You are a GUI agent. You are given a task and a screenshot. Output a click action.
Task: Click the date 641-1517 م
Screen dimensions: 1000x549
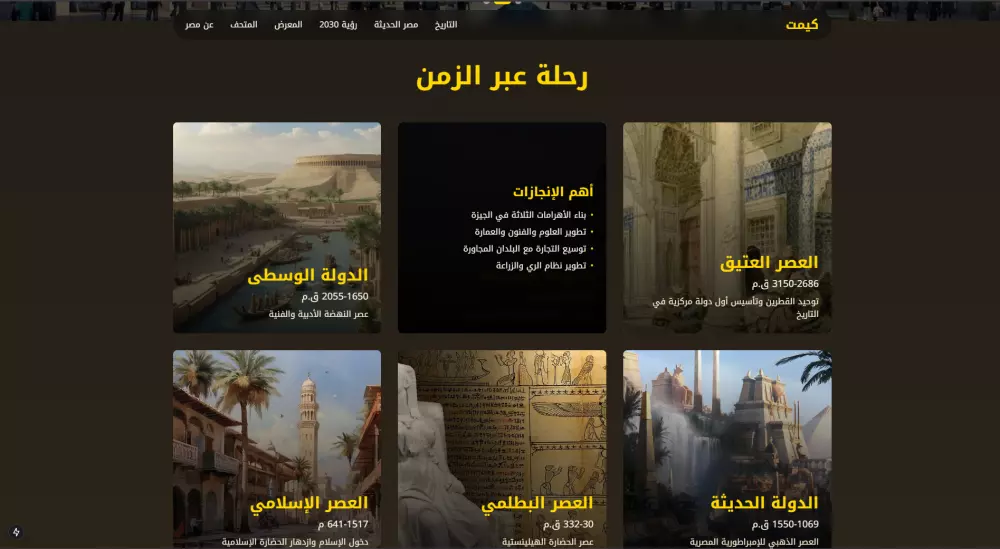point(343,524)
